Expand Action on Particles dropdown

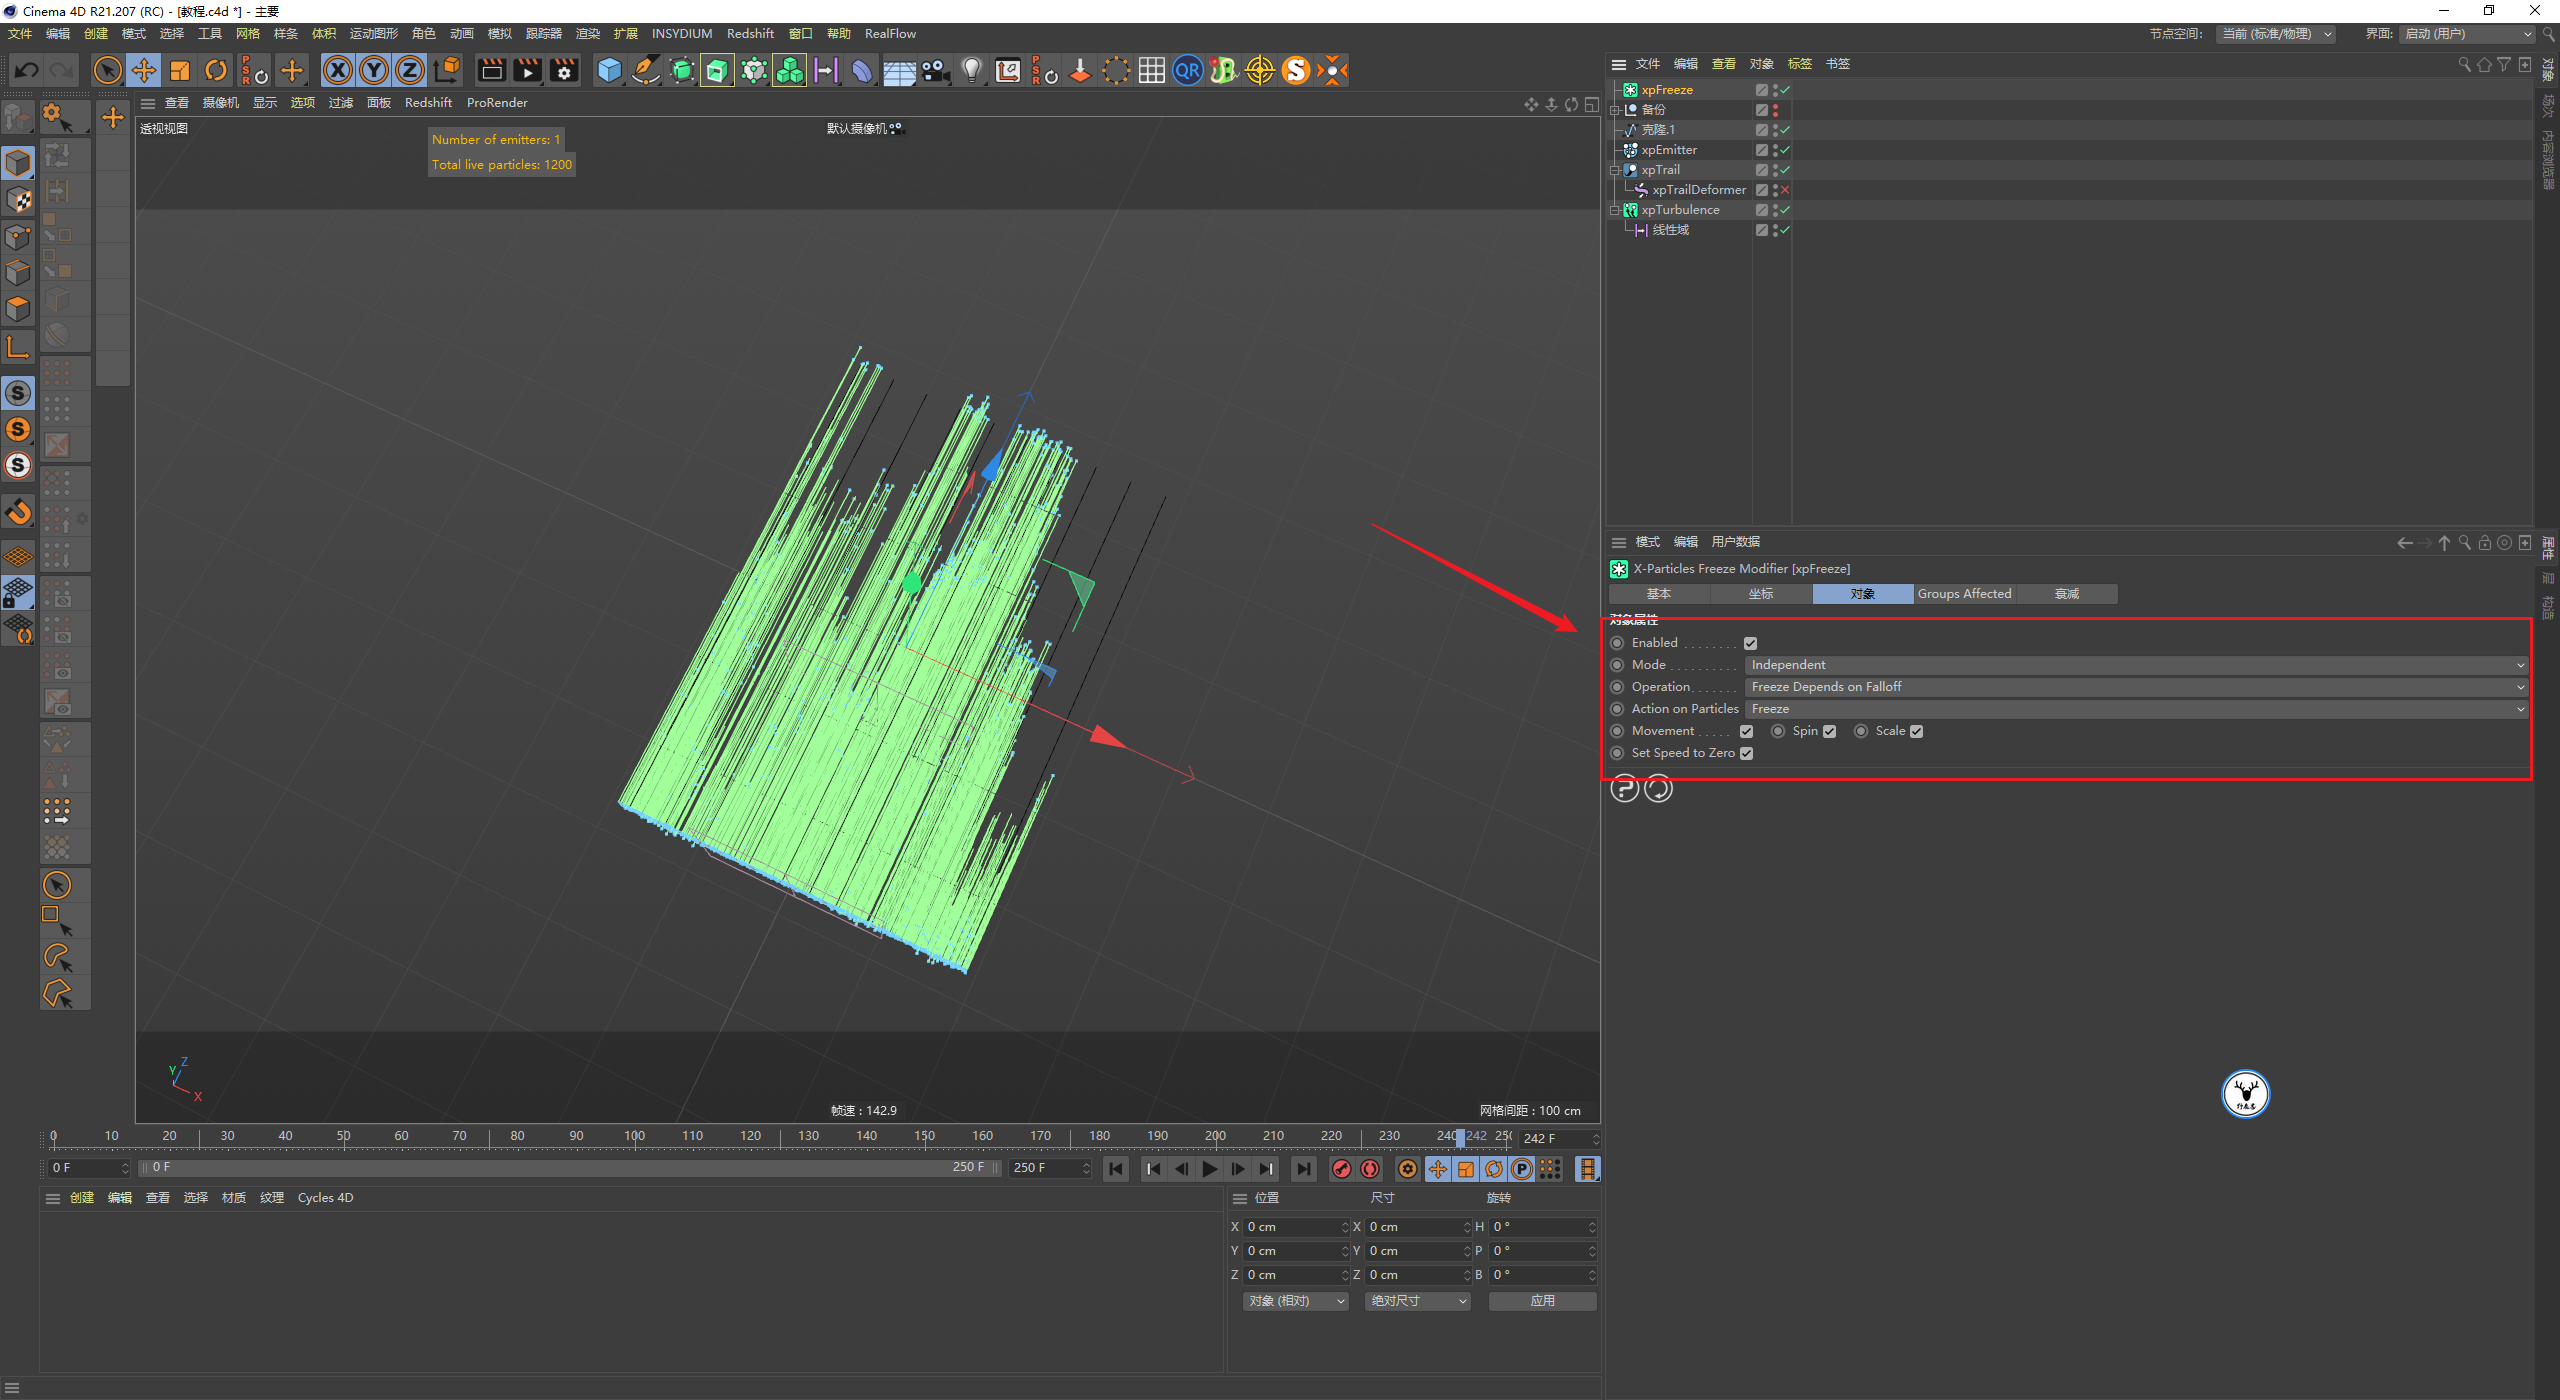[x=2134, y=709]
